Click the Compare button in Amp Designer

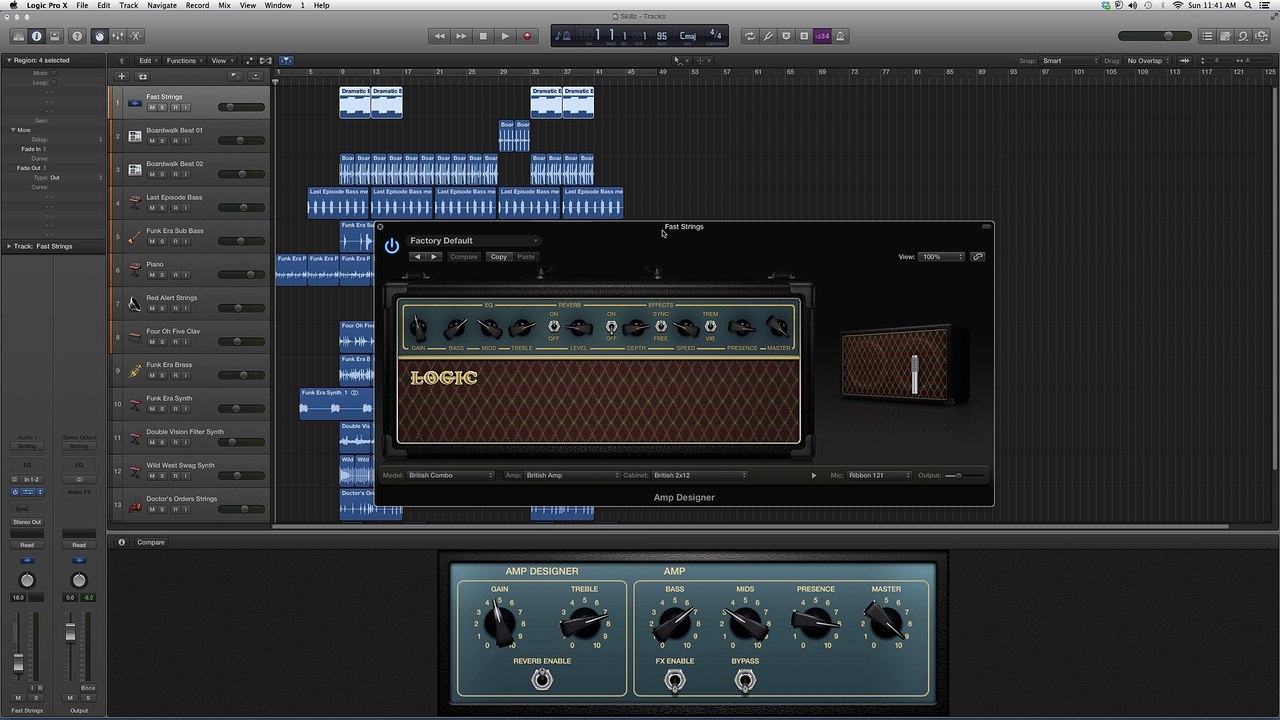click(x=464, y=257)
